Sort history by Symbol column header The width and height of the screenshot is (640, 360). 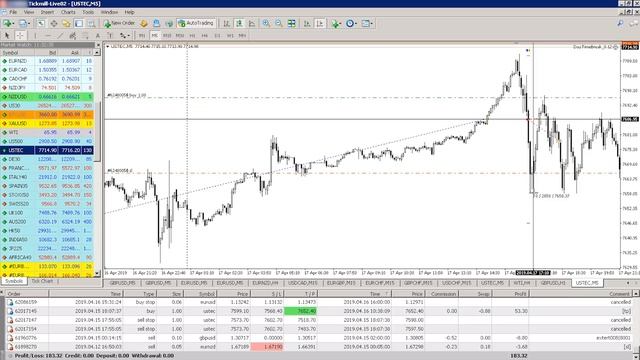coord(200,294)
